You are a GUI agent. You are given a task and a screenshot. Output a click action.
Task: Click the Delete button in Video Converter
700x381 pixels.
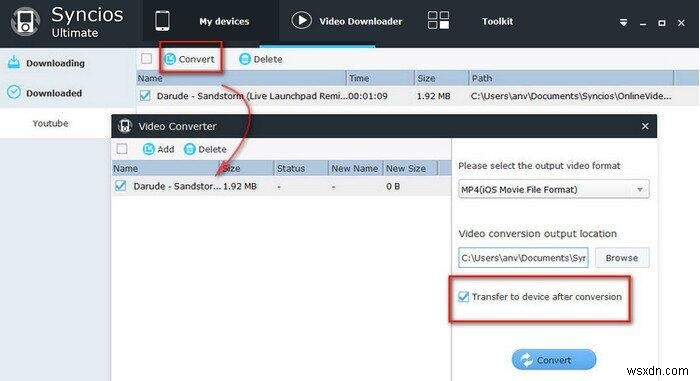pyautogui.click(x=205, y=149)
